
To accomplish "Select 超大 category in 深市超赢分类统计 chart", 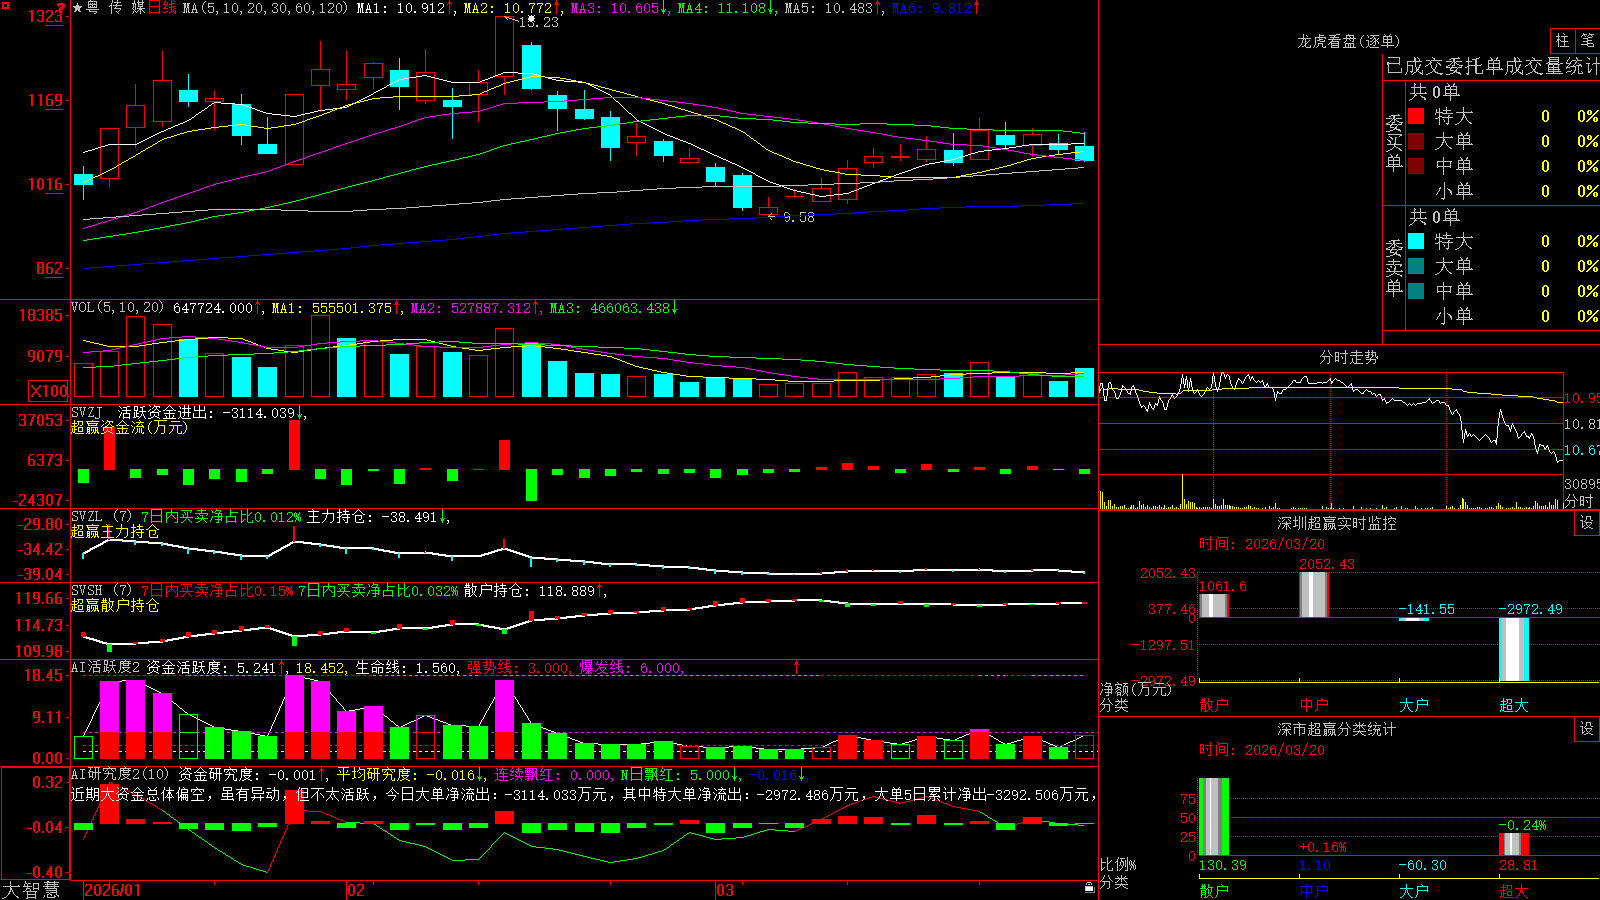I will pyautogui.click(x=1514, y=891).
